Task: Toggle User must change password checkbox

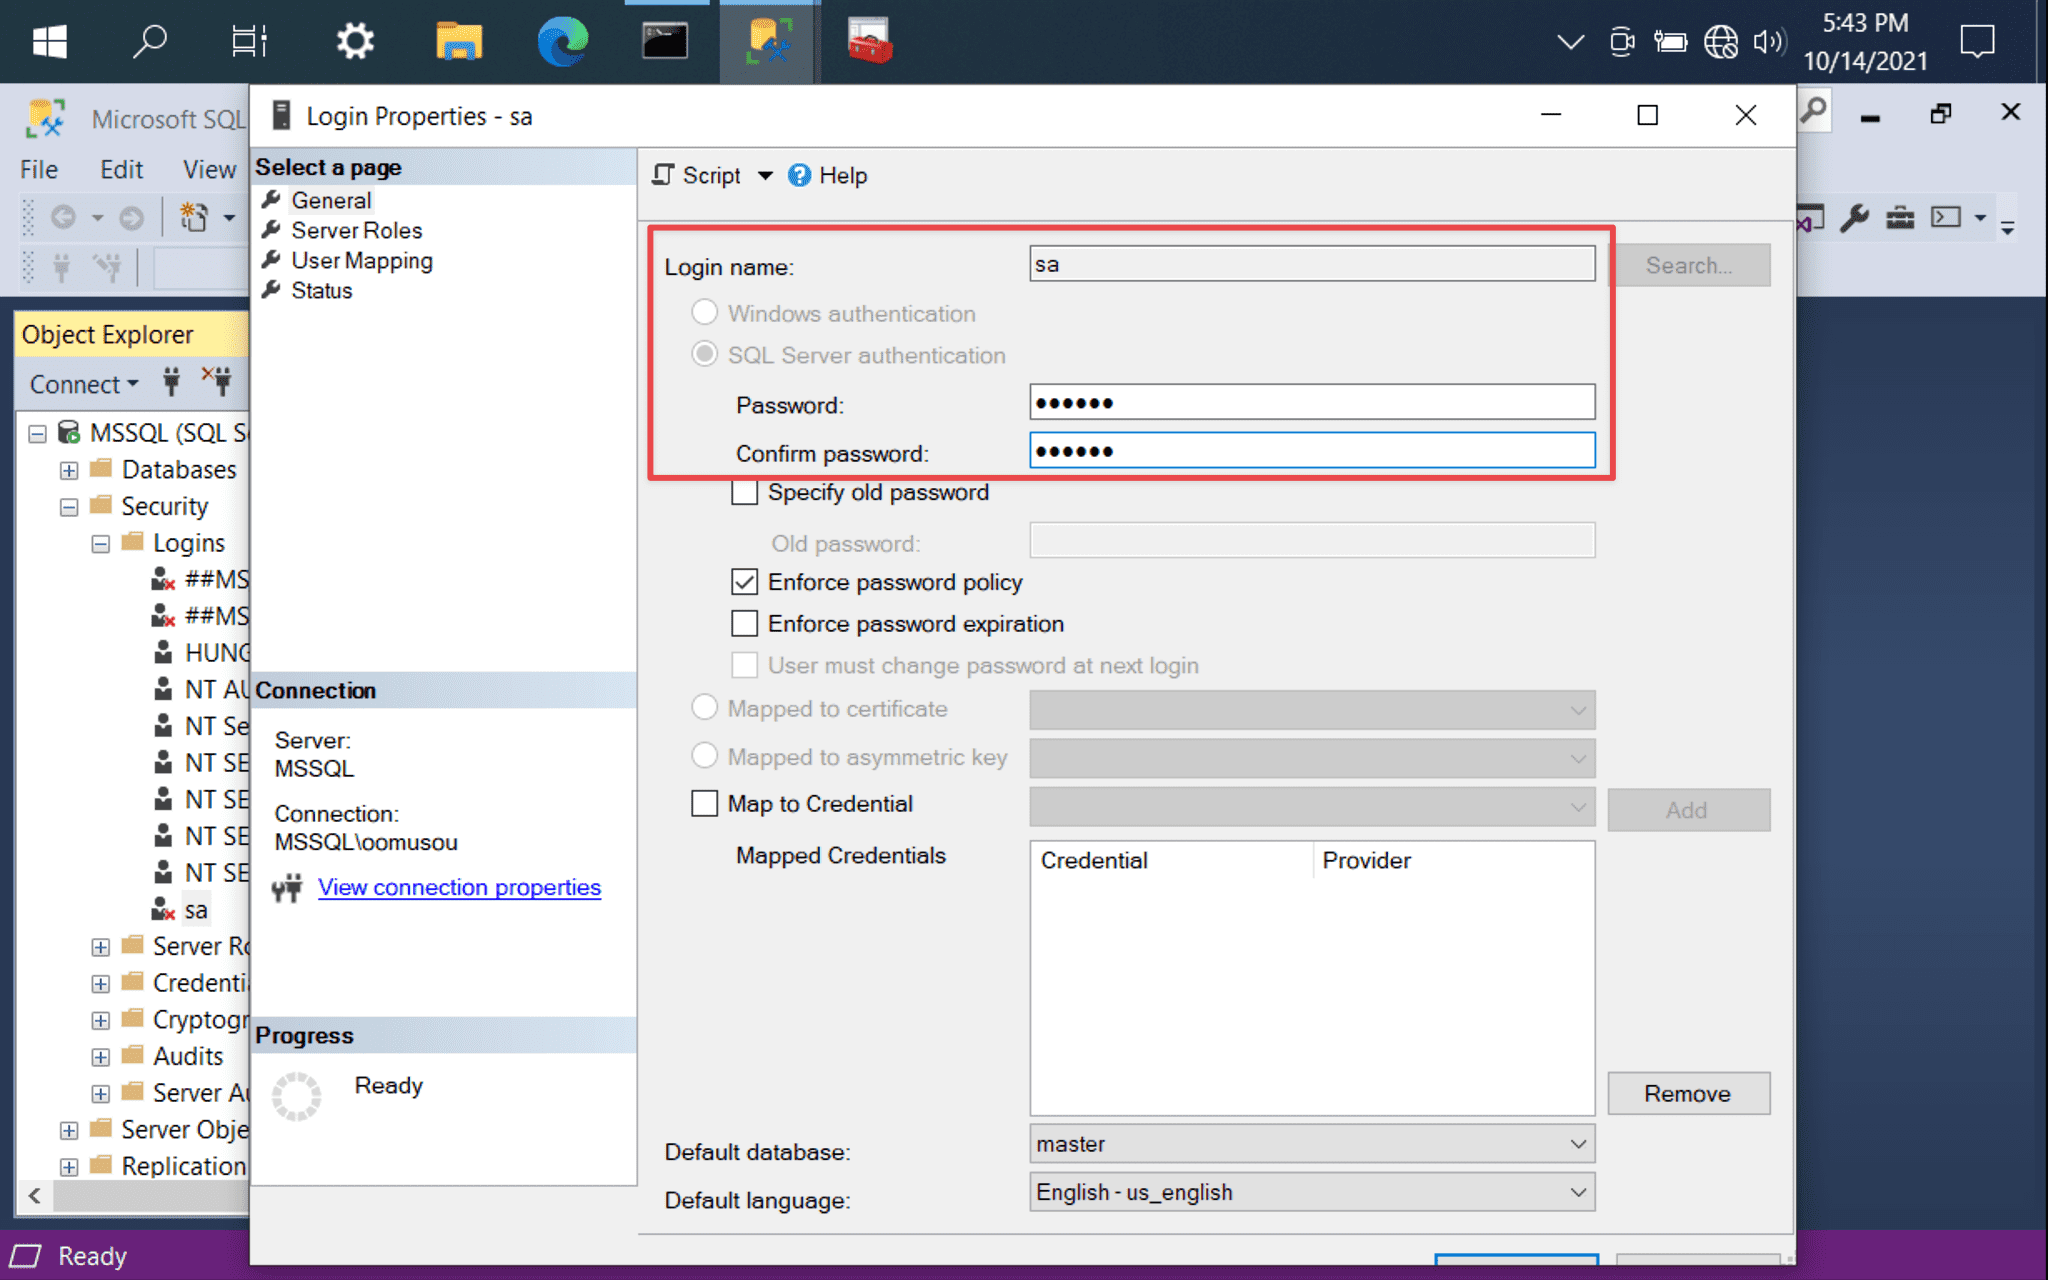Action: pyautogui.click(x=744, y=666)
